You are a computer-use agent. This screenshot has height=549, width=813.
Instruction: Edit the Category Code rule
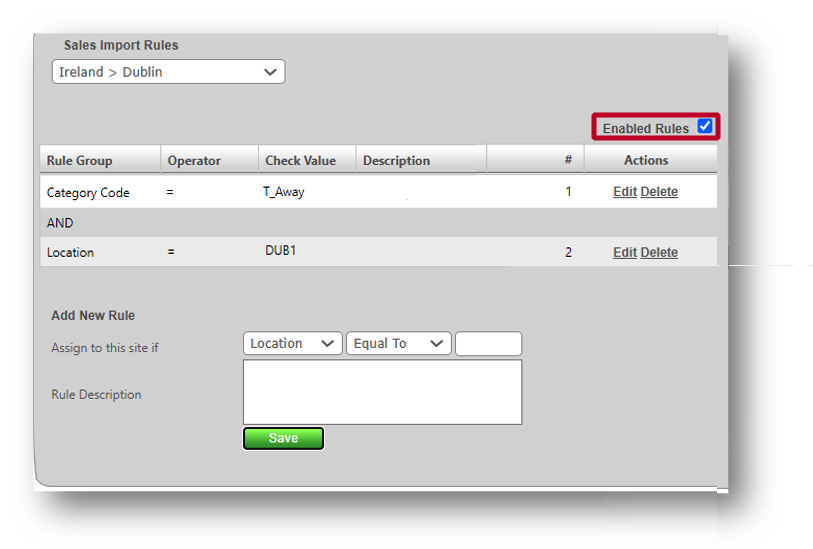(624, 192)
